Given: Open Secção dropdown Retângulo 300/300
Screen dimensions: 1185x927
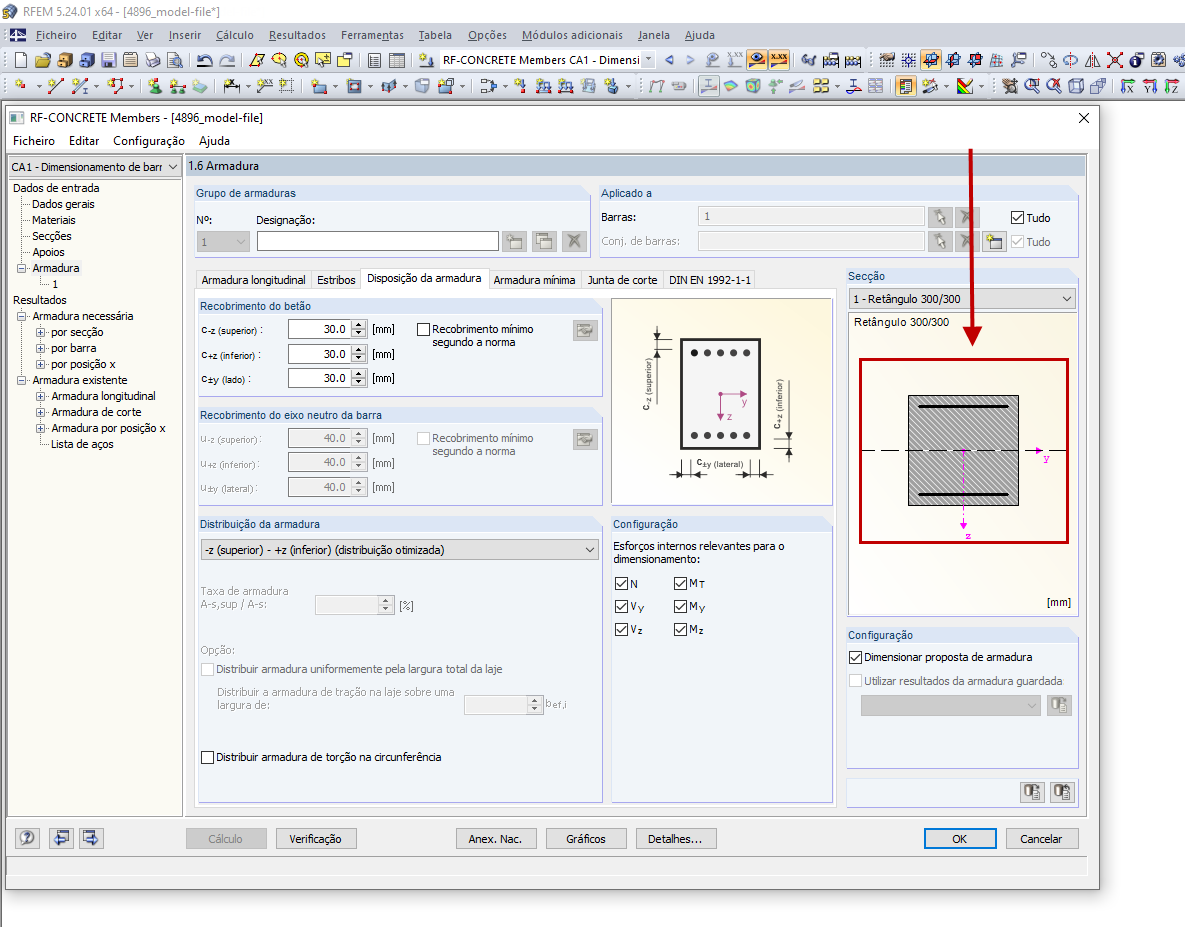Looking at the screenshot, I should 962,299.
